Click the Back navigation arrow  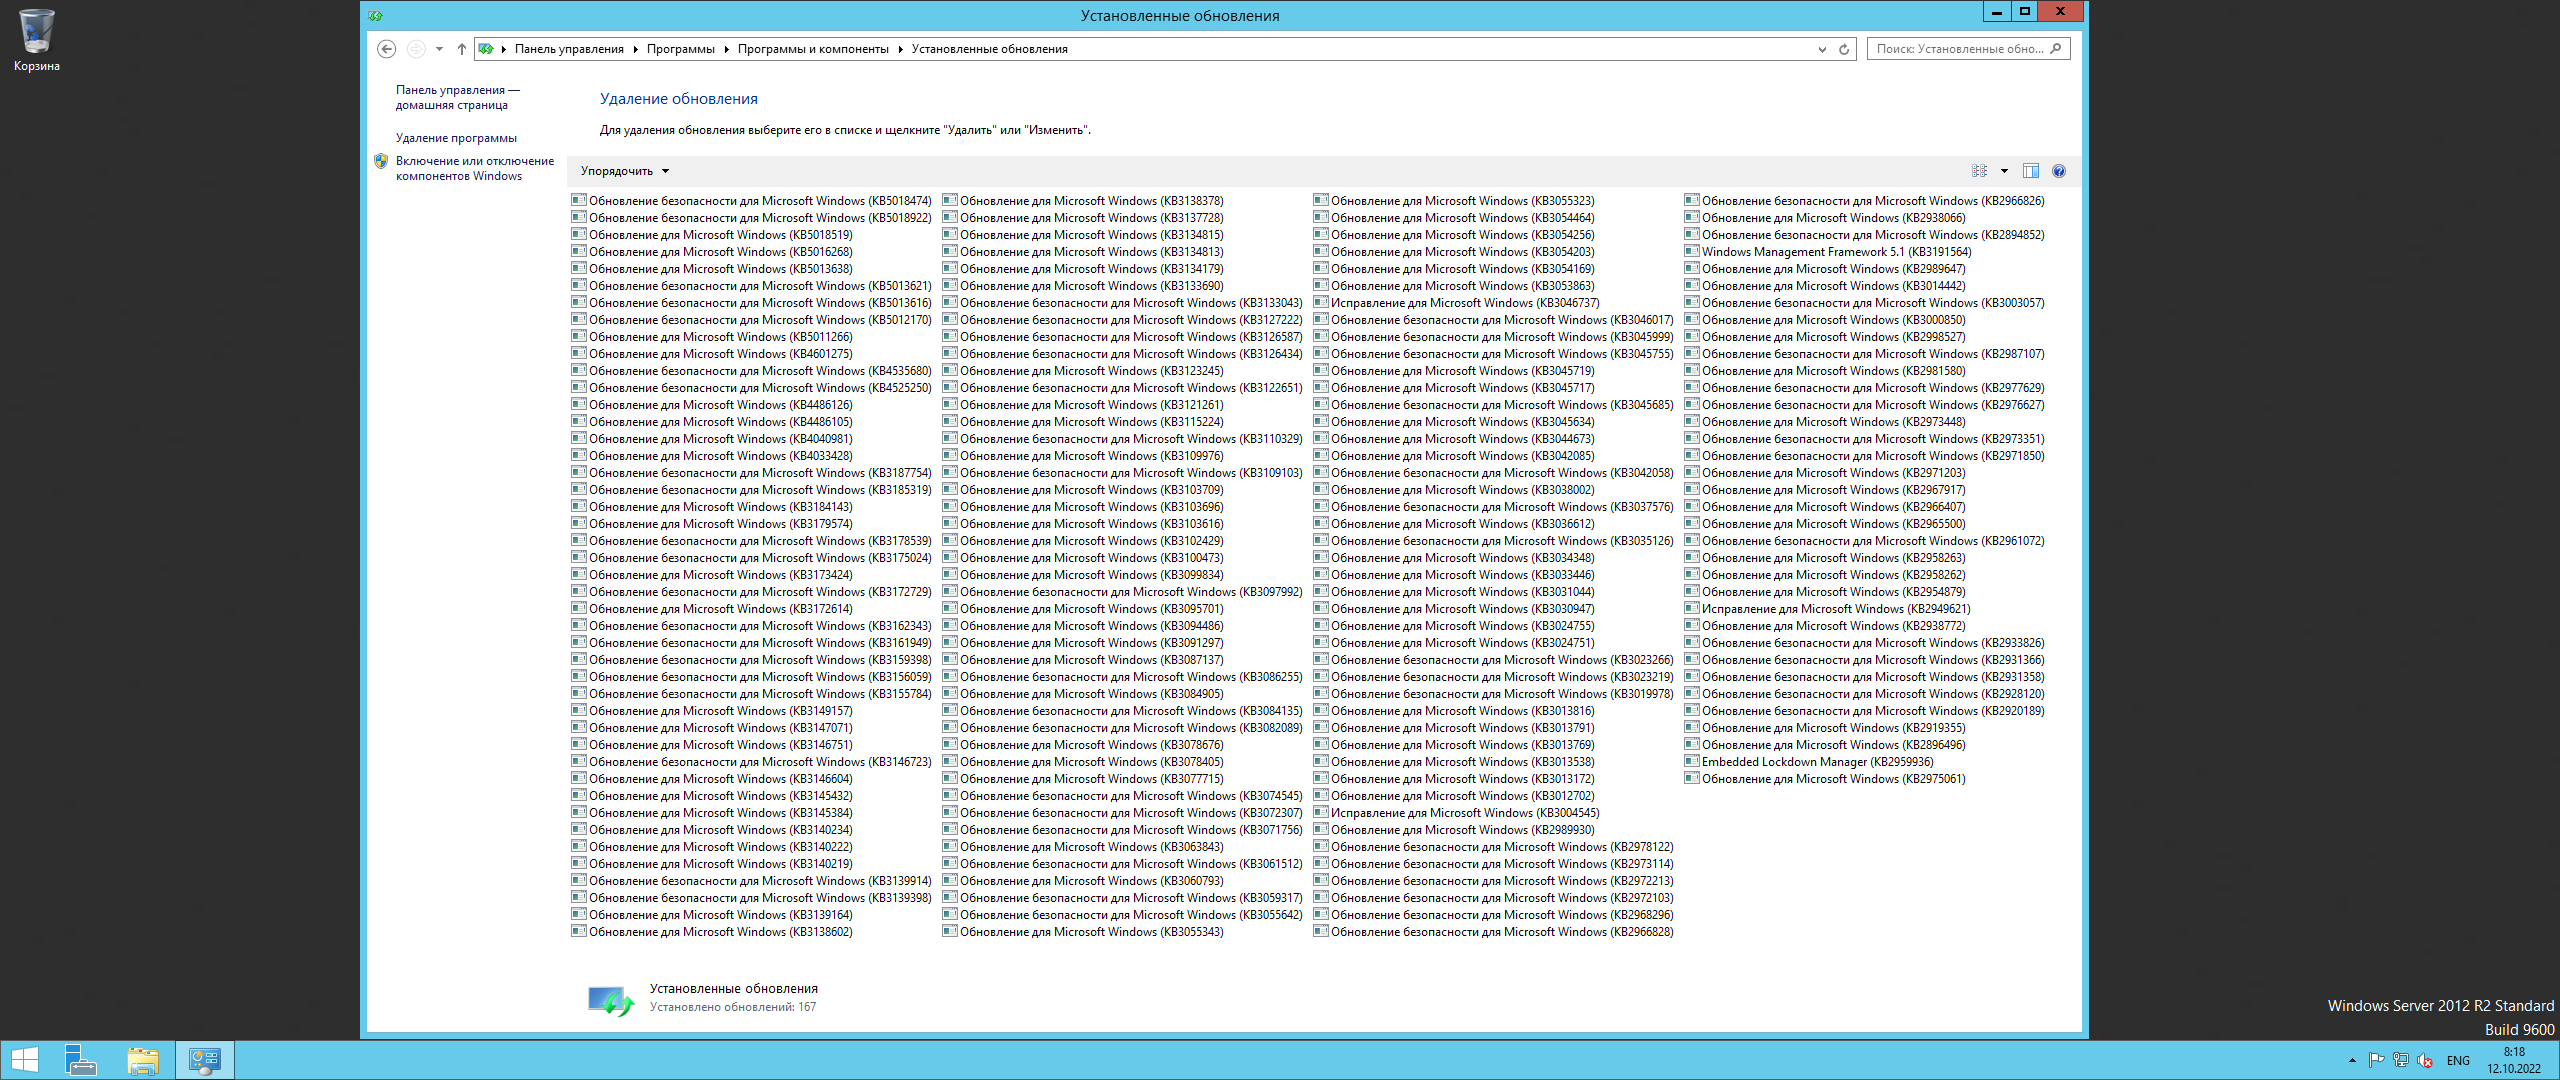(387, 49)
